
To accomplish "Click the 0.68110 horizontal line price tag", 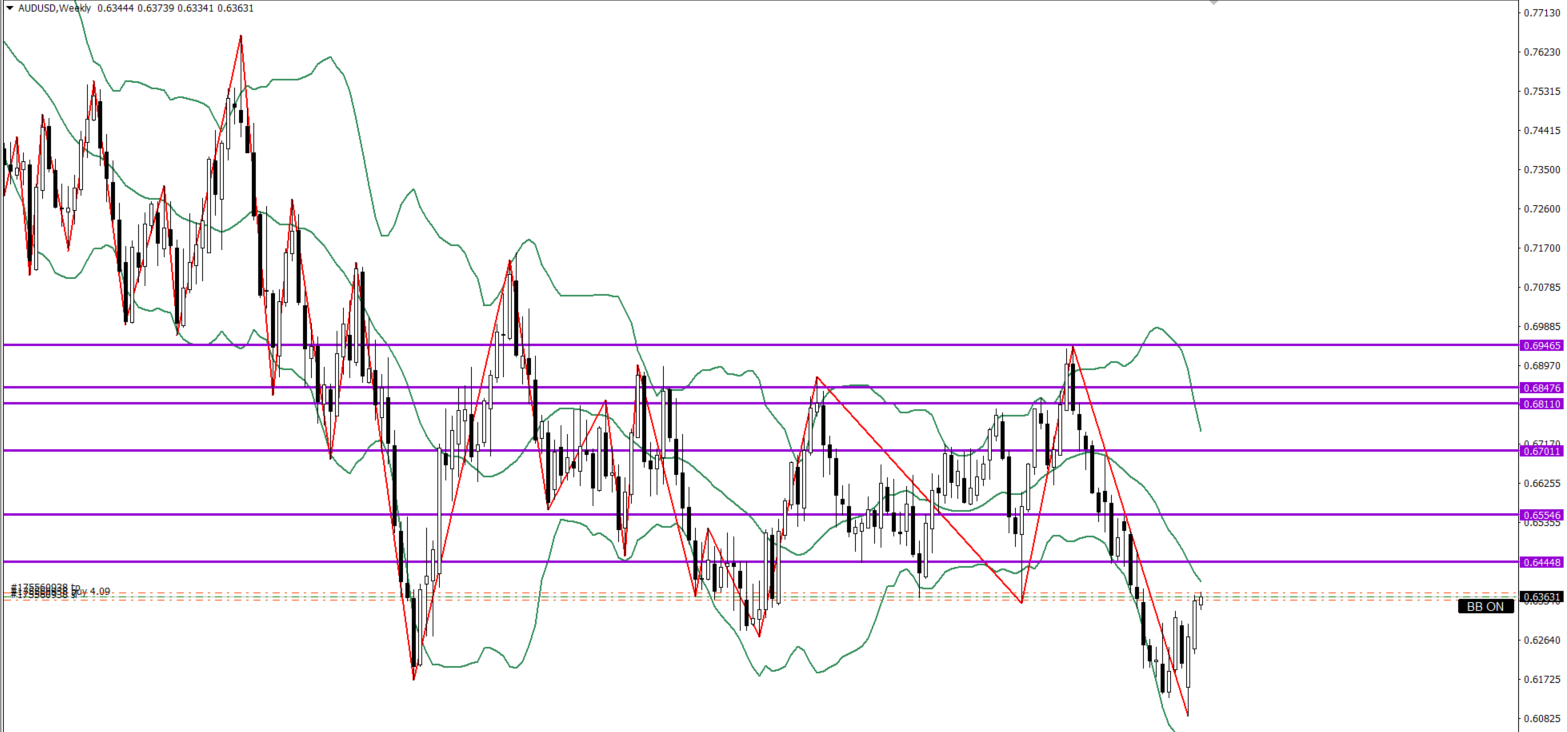I will (x=1541, y=404).
